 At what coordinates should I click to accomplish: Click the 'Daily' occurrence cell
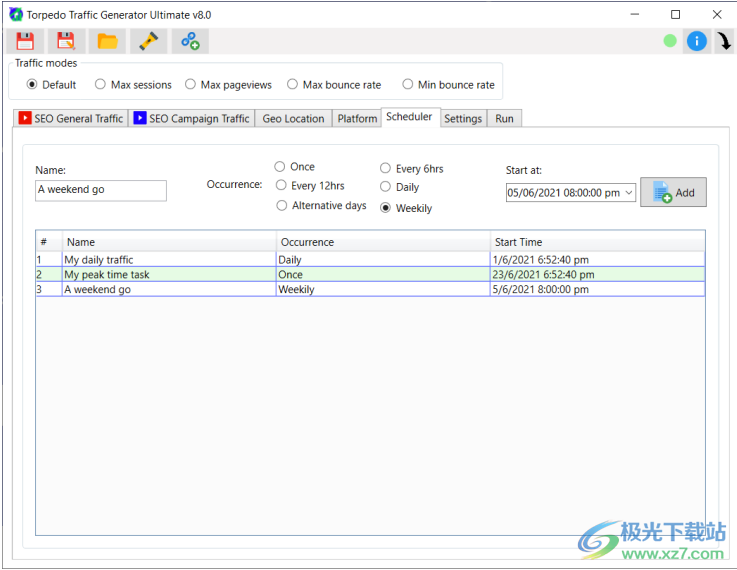383,259
